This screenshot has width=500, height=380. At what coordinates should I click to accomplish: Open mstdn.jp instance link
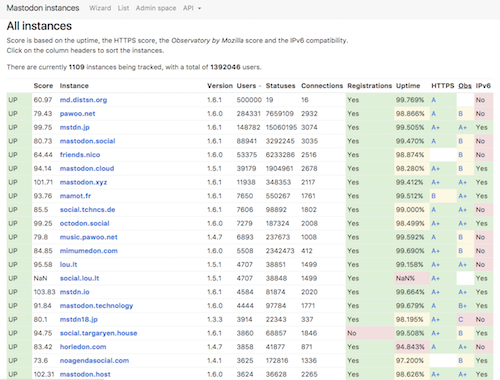click(x=75, y=127)
